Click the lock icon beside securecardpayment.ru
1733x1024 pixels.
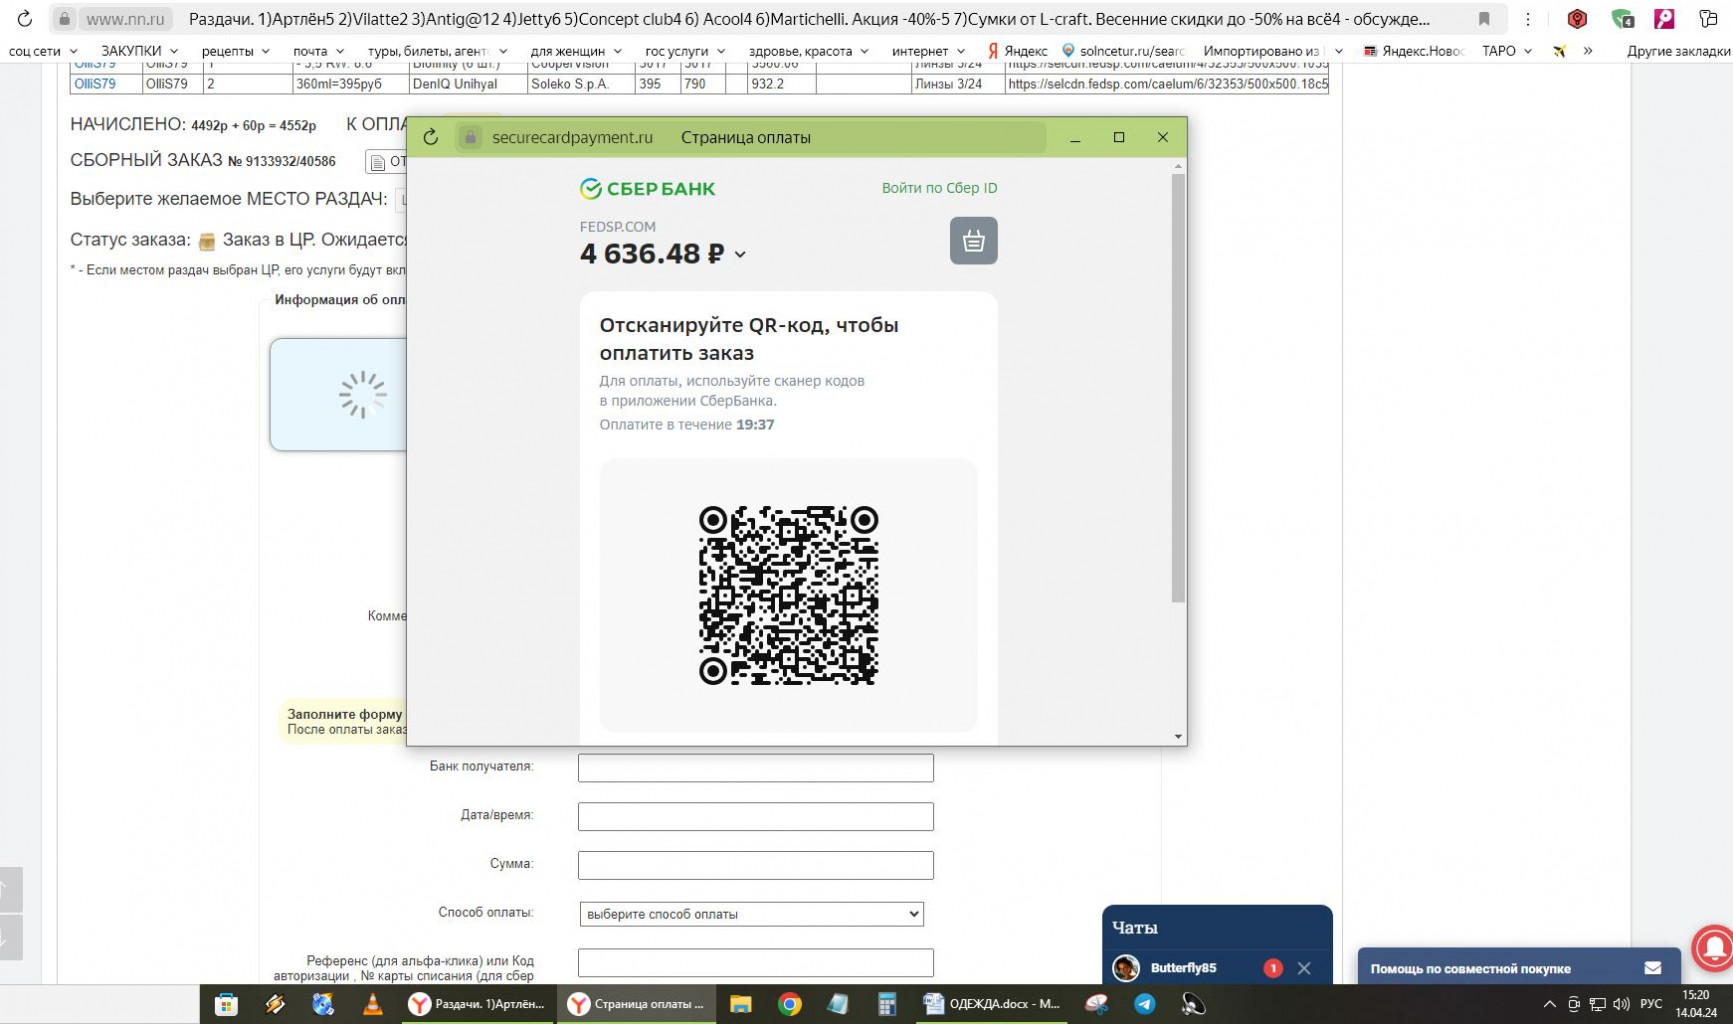pyautogui.click(x=470, y=137)
